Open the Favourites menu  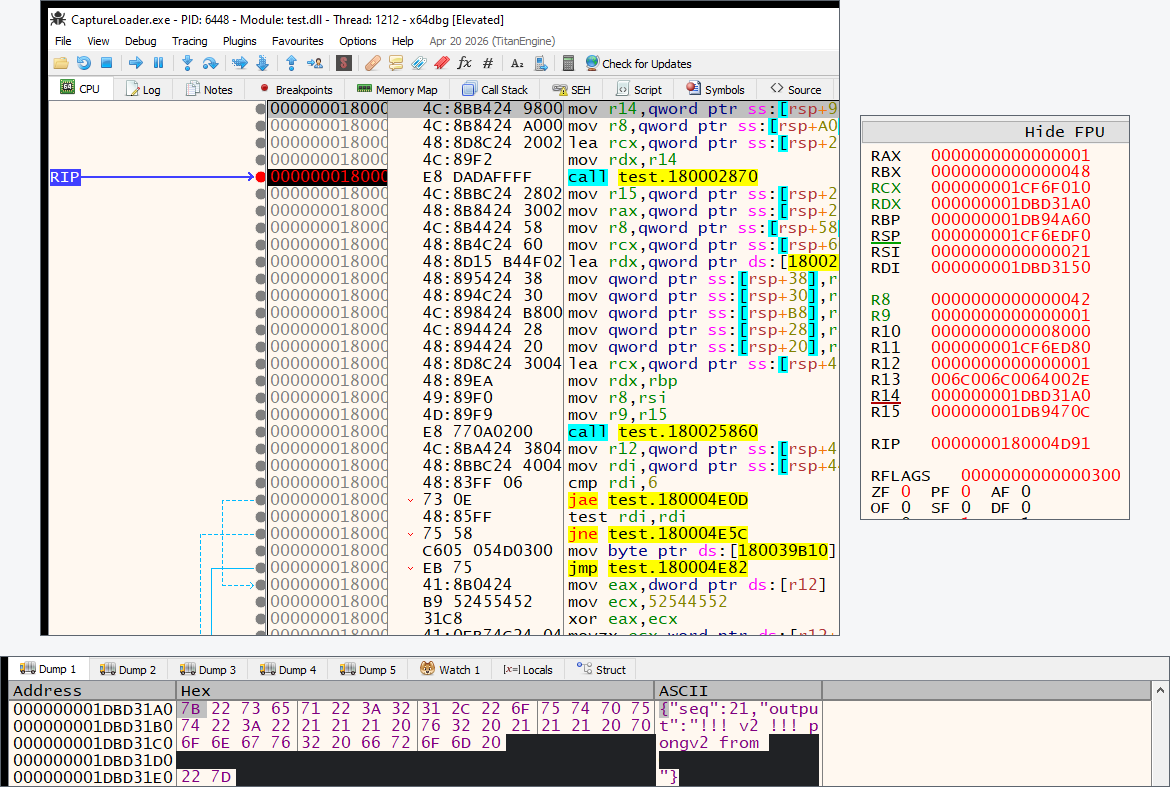[298, 41]
